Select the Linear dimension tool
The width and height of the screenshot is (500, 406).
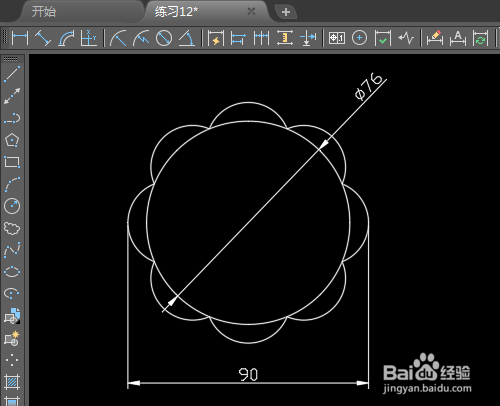pyautogui.click(x=20, y=38)
